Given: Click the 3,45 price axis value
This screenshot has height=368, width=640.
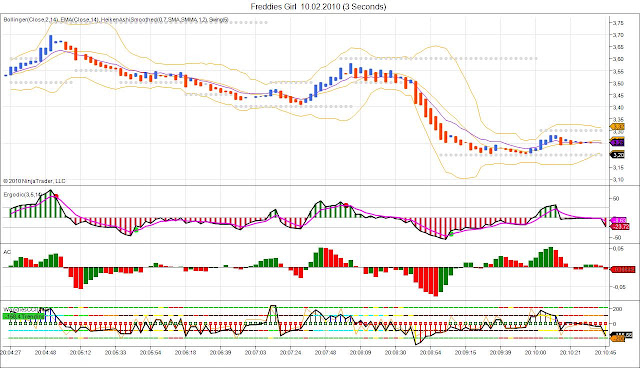Looking at the screenshot, I should tap(618, 95).
